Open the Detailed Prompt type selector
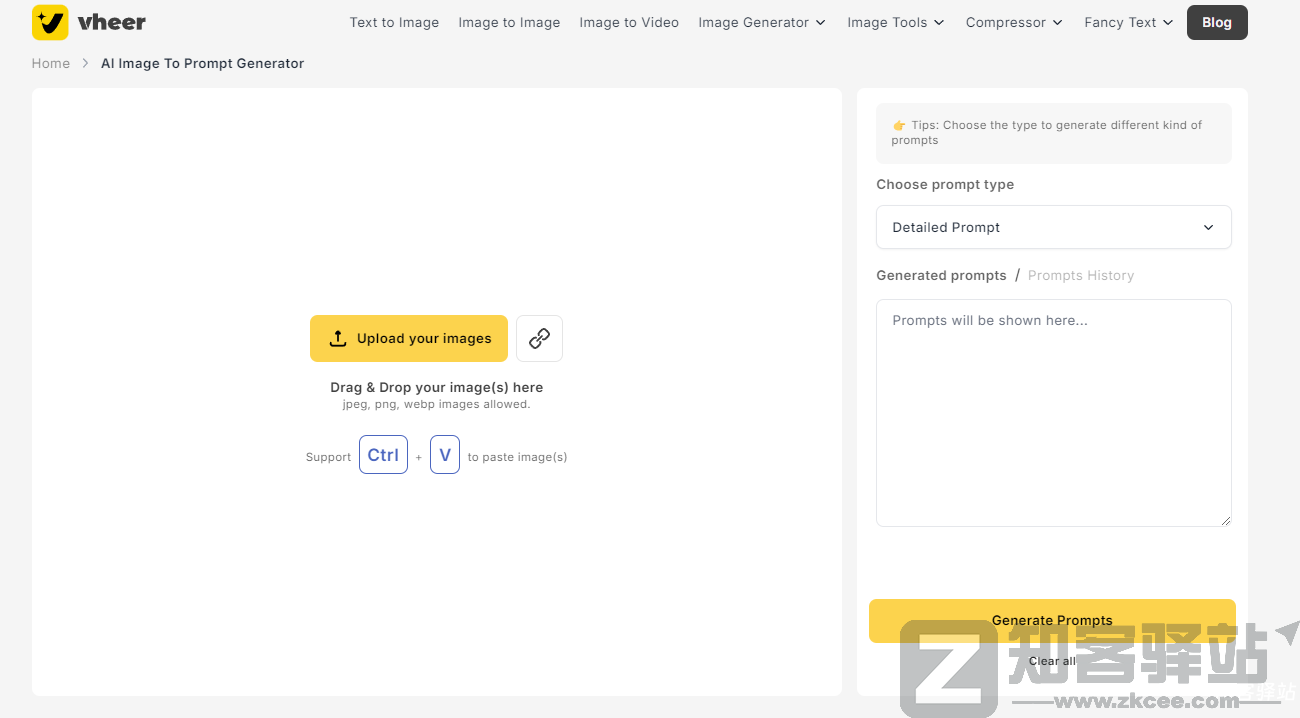1300x718 pixels. [x=1053, y=227]
